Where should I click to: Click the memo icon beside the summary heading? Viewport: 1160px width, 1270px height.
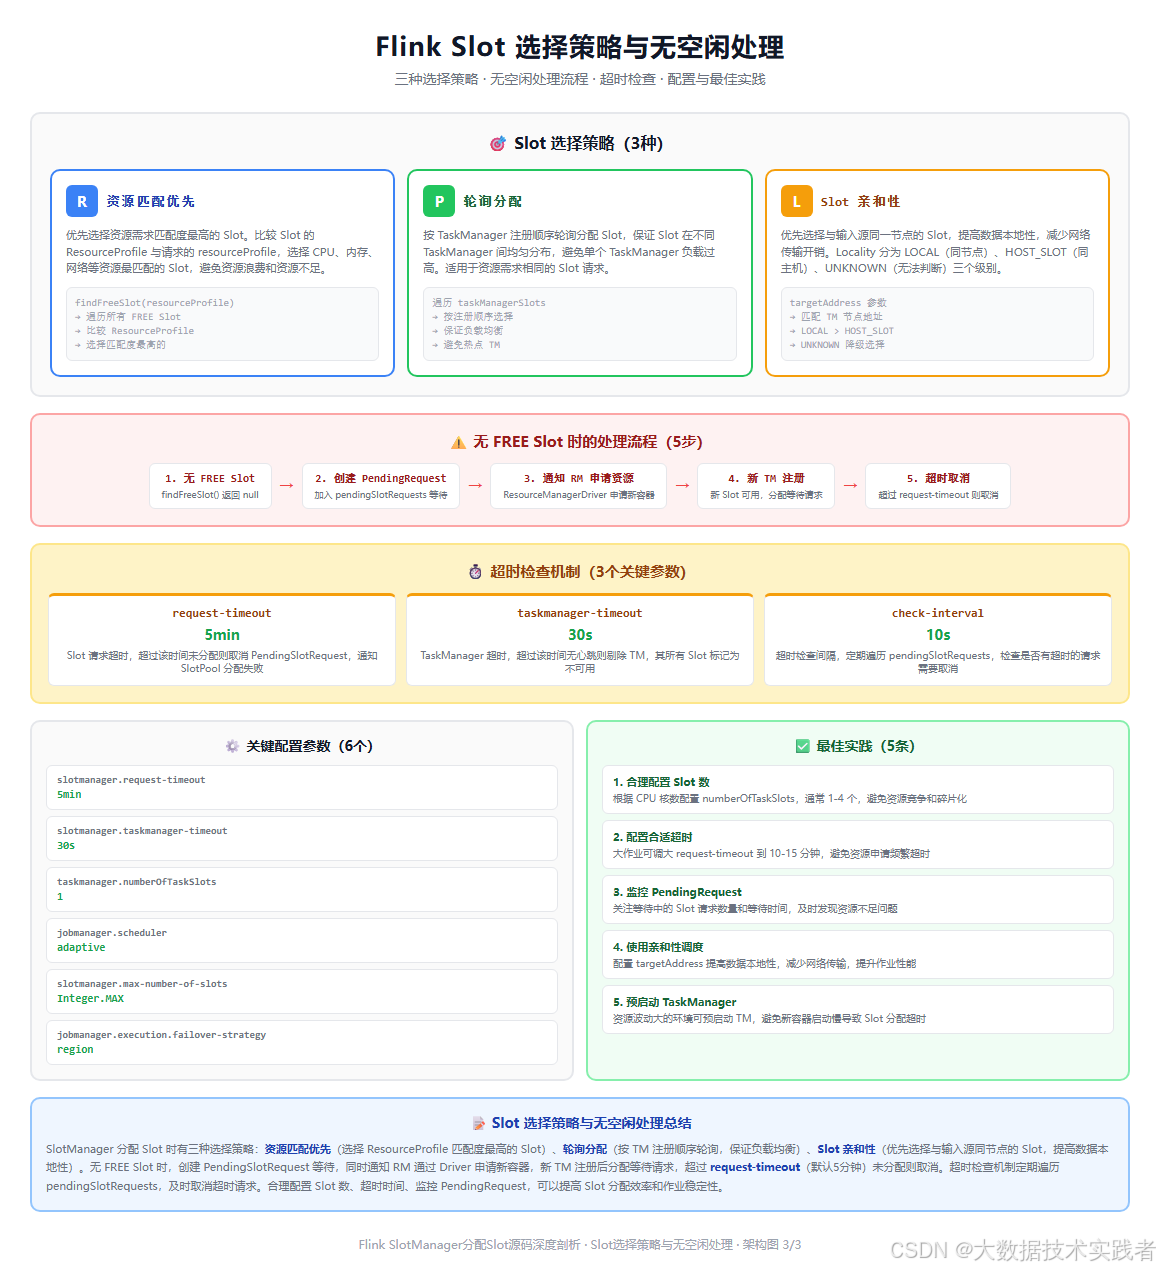pyautogui.click(x=479, y=1123)
